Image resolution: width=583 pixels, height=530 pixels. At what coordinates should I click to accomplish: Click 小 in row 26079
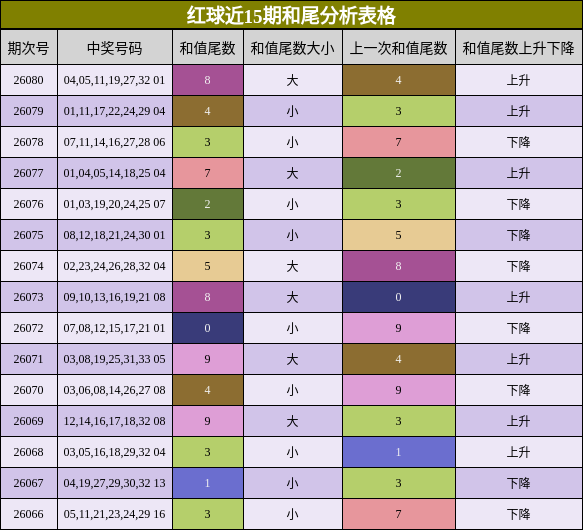pos(293,111)
